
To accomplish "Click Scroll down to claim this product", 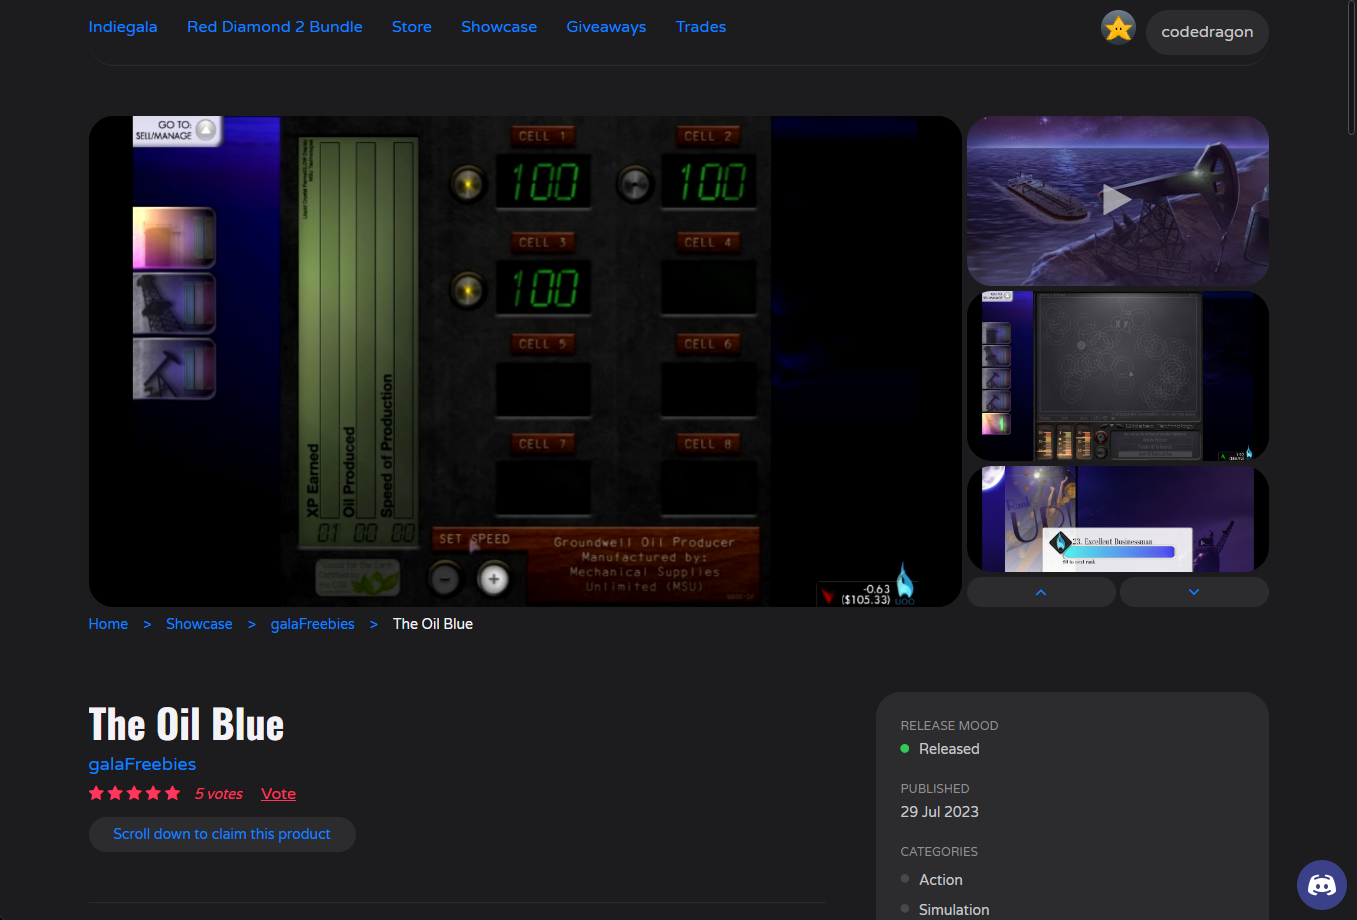I will coord(222,834).
